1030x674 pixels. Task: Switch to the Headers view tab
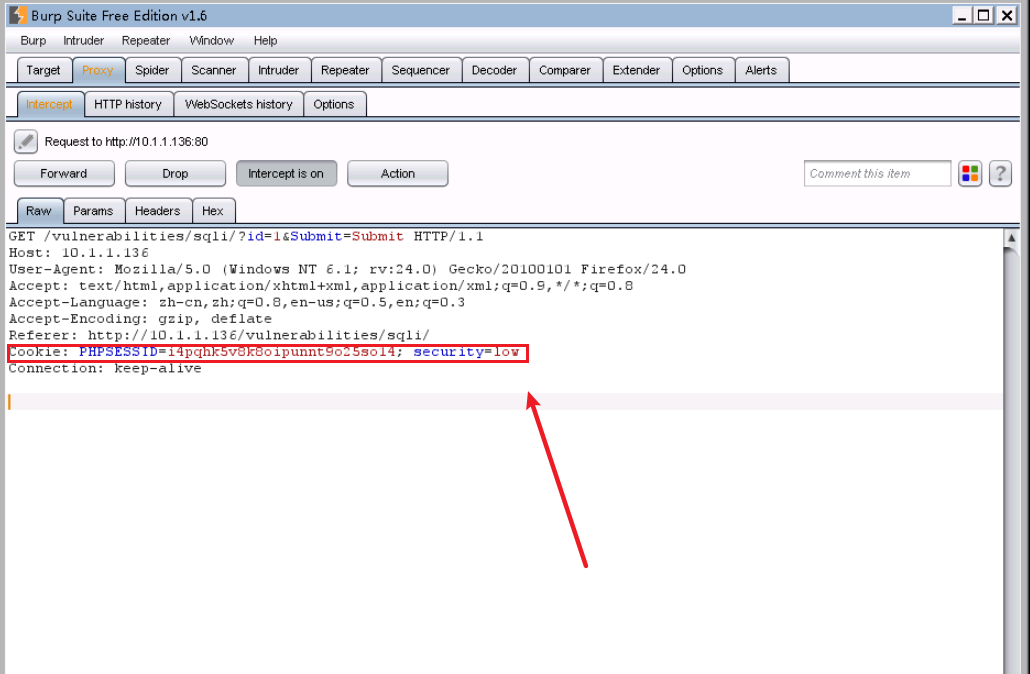pyautogui.click(x=158, y=211)
